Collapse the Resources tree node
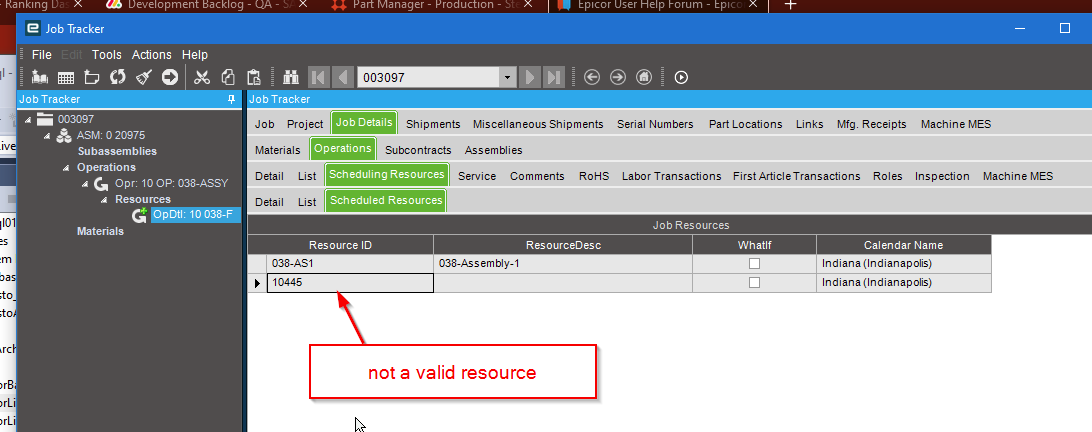1092x432 pixels. point(104,200)
